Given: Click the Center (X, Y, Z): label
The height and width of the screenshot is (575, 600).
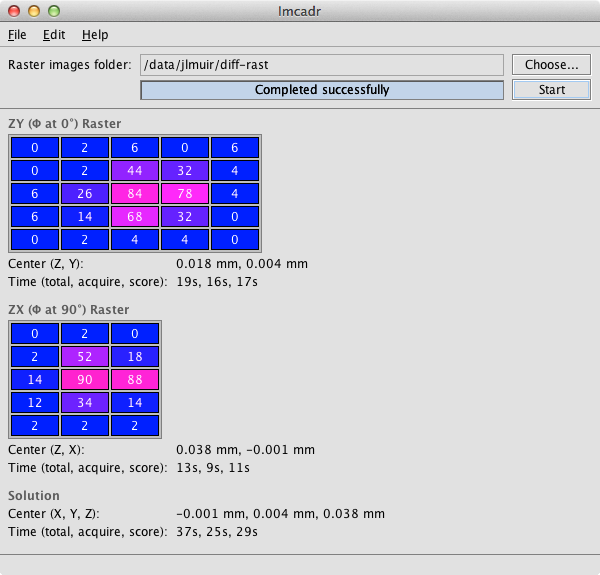Looking at the screenshot, I should 54,513.
